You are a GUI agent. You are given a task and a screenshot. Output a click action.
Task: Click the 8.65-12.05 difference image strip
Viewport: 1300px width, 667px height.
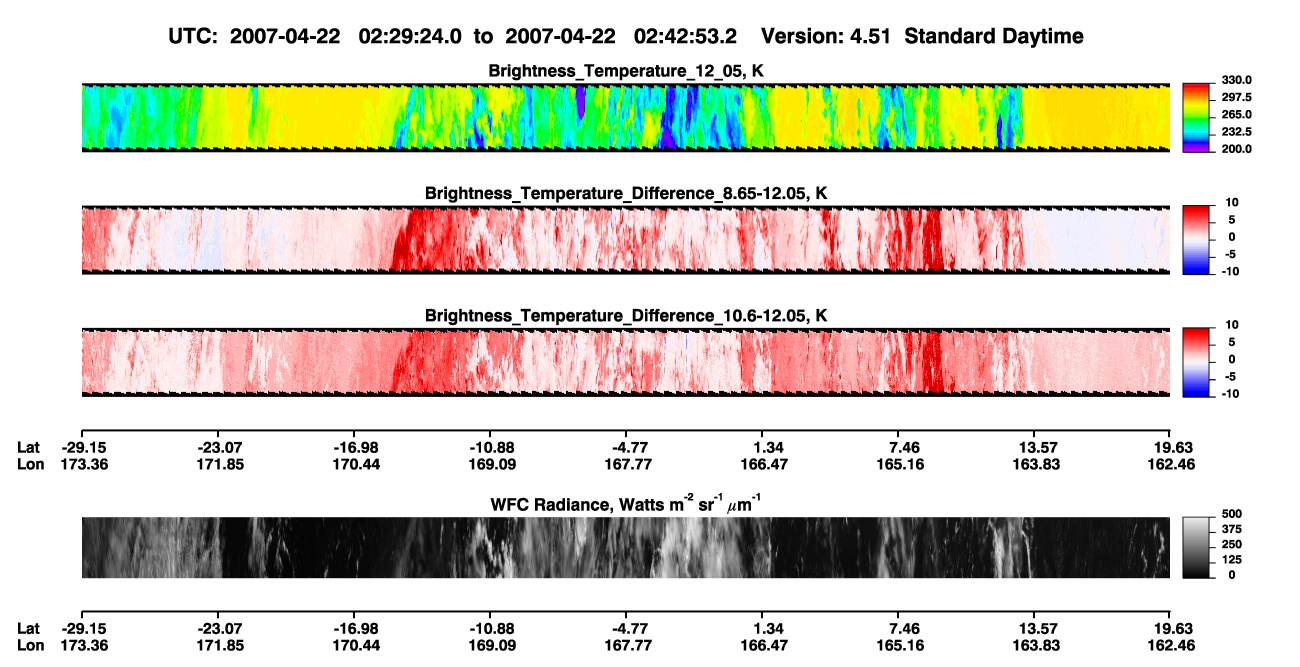coord(625,240)
